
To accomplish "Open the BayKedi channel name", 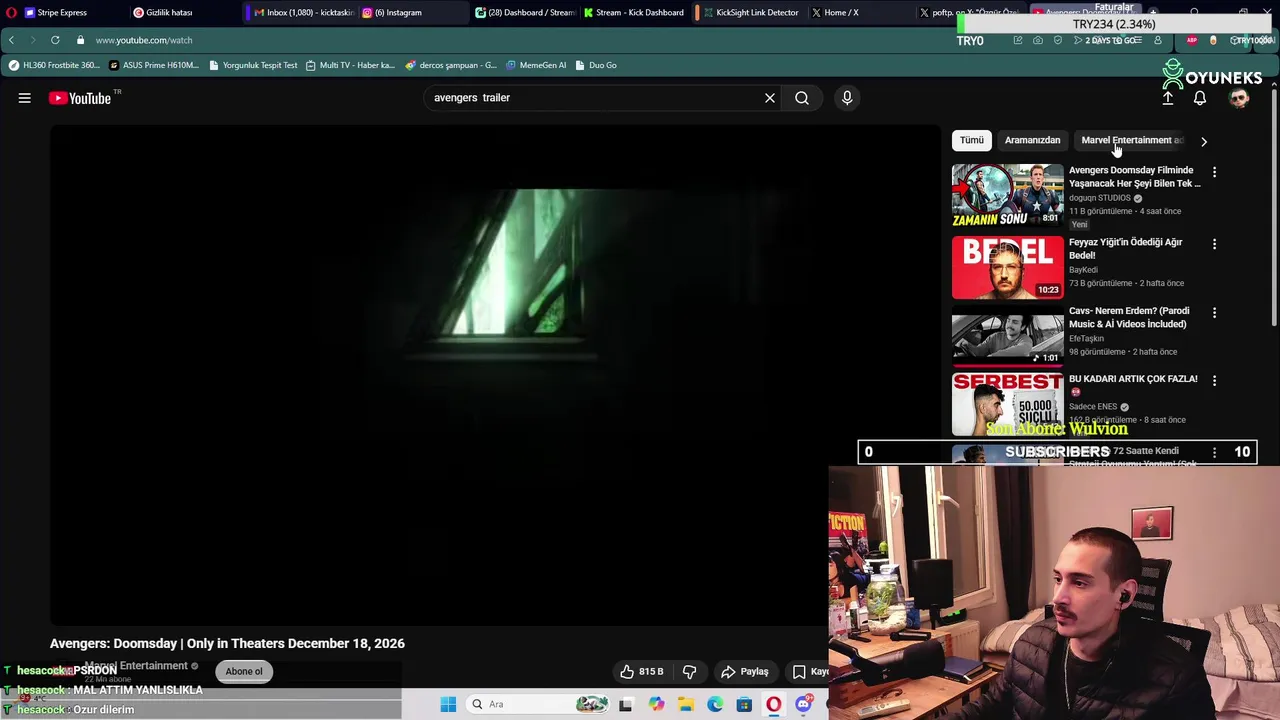I will (1083, 270).
